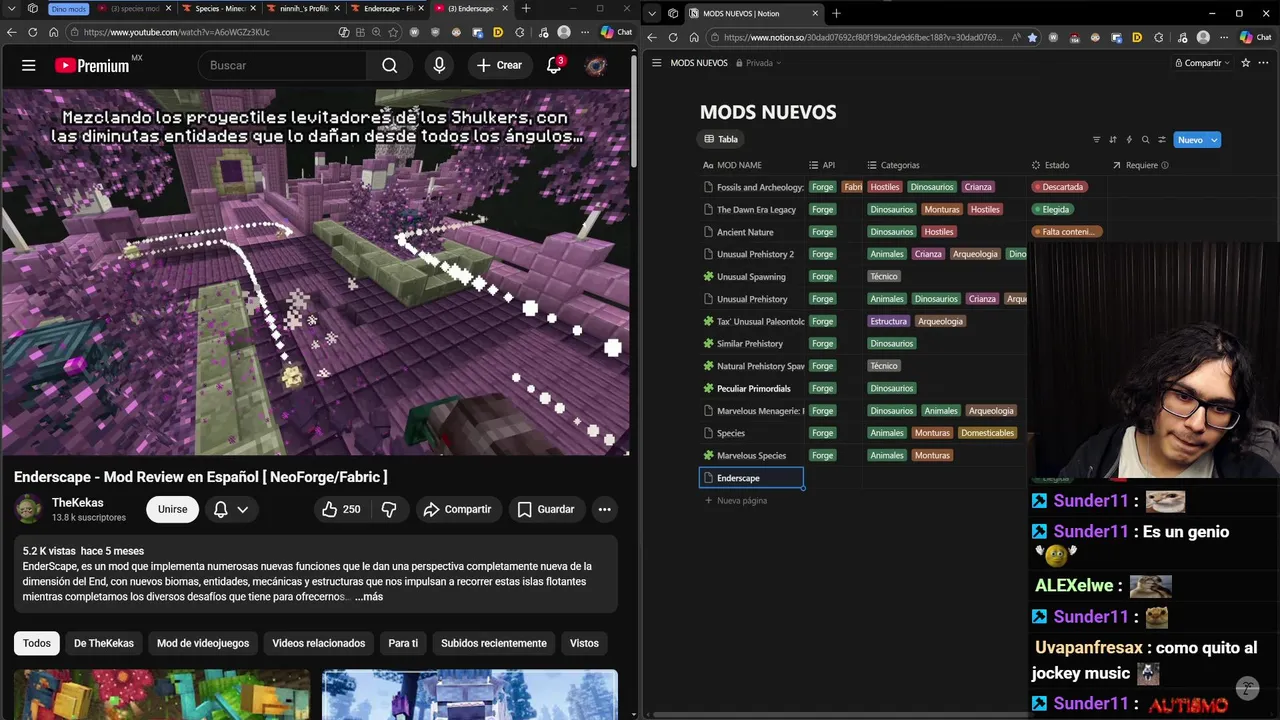Open Notion automations lightning icon
The image size is (1280, 720).
(x=1129, y=140)
